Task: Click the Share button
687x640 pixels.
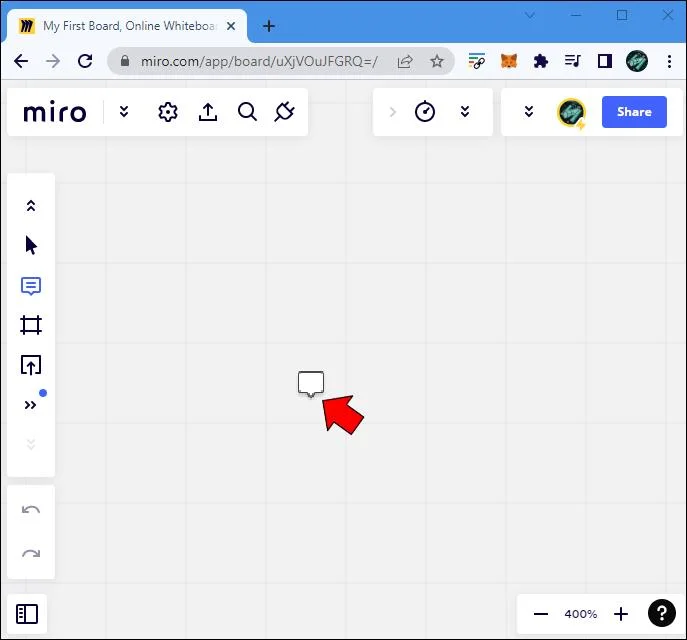Action: pos(634,112)
